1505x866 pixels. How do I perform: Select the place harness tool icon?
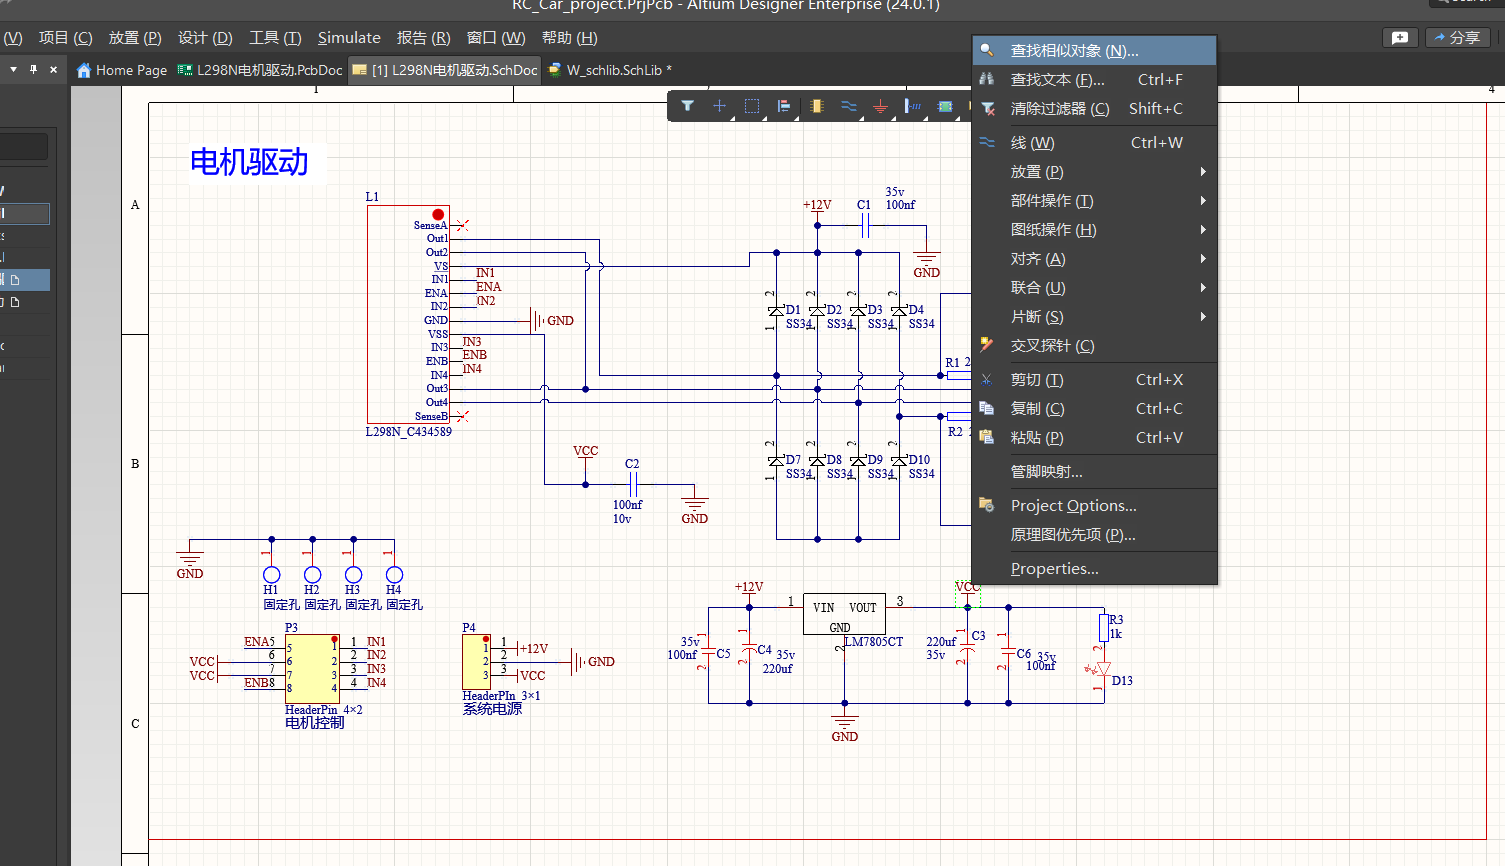[913, 106]
